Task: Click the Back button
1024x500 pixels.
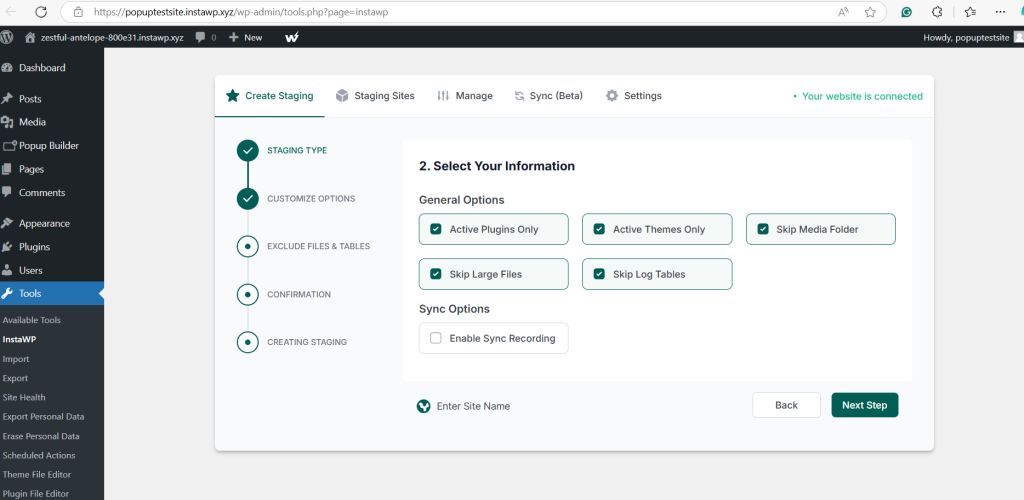Action: click(x=786, y=405)
